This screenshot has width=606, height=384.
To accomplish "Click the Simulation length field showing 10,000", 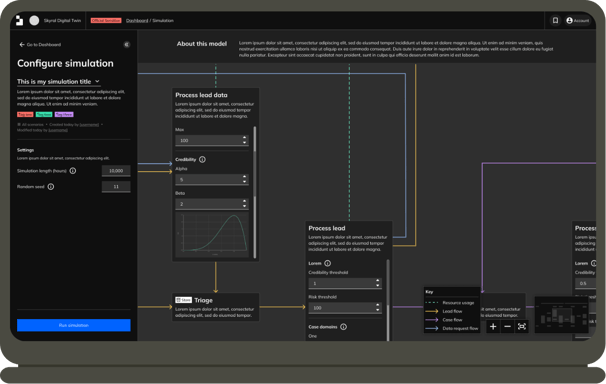I will [x=116, y=171].
